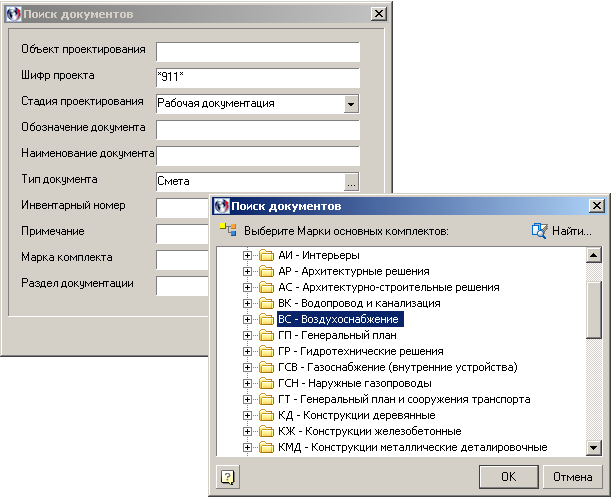Select ГР - Гидротехнические решения item

pos(360,351)
